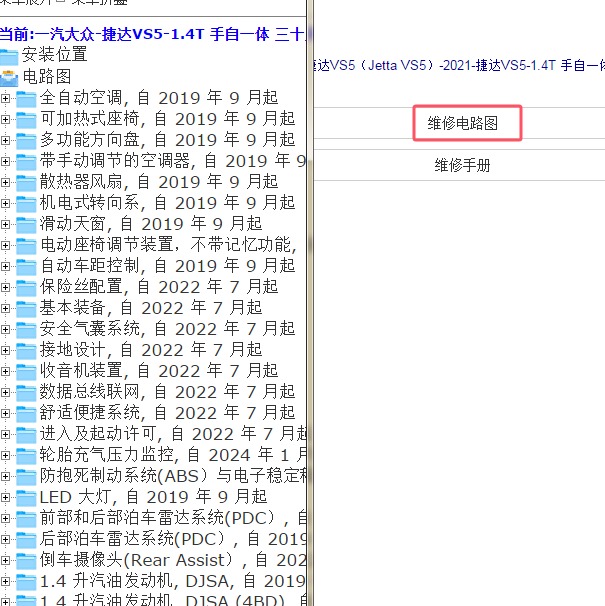Select 电动座椅调节装置 tree entry
Viewport: 605px width, 606px height.
tap(168, 245)
